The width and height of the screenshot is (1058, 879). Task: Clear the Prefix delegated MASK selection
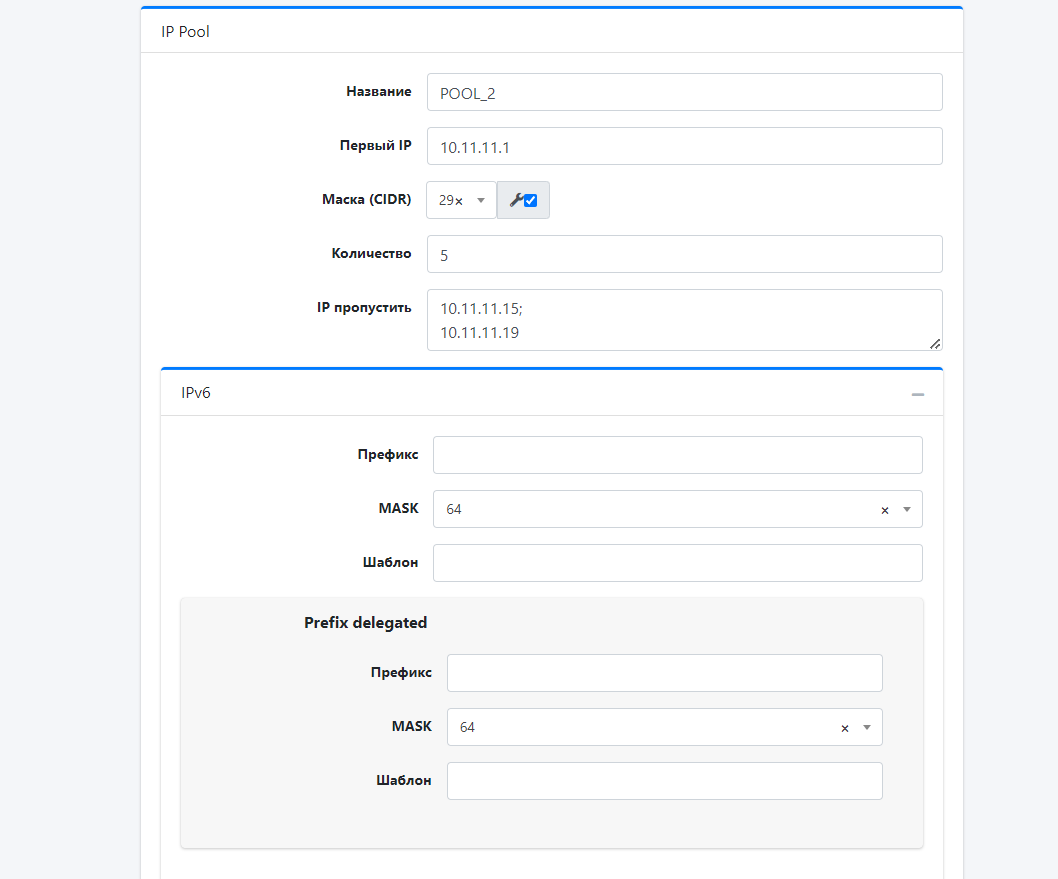(x=844, y=728)
